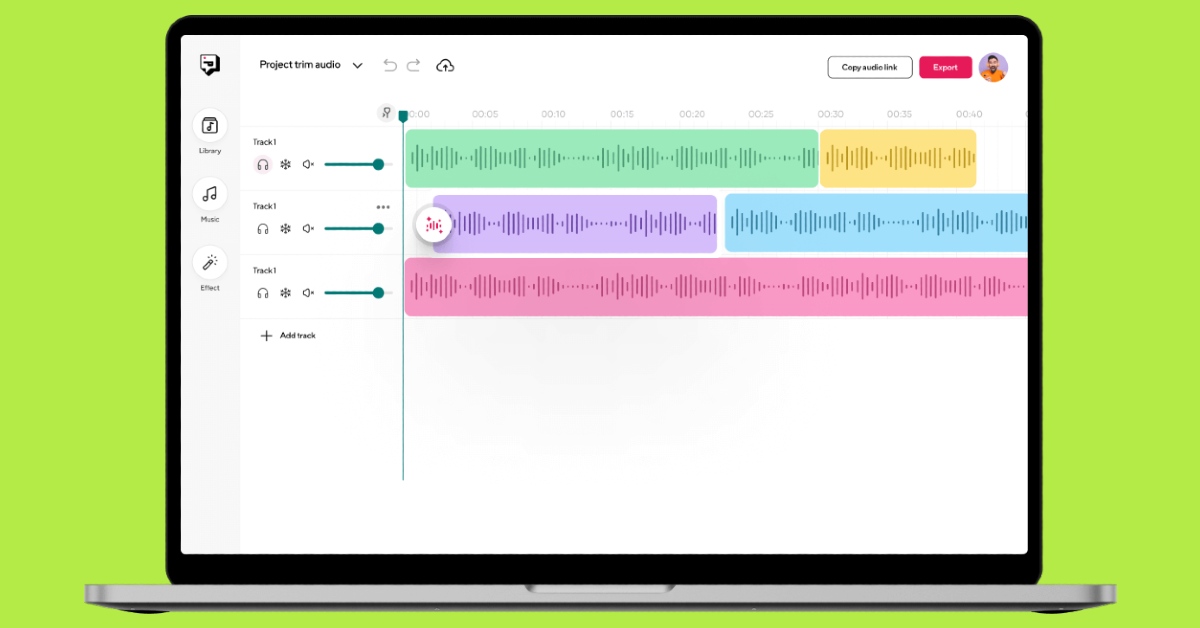Click the pink sparkle waveform AI icon

pos(434,224)
